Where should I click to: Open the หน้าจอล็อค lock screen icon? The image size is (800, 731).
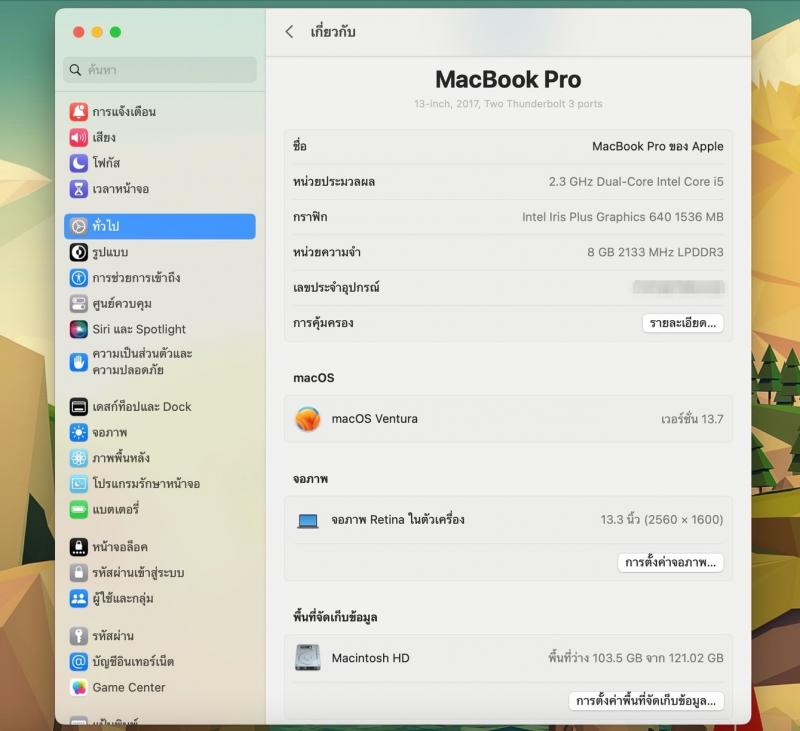(79, 547)
